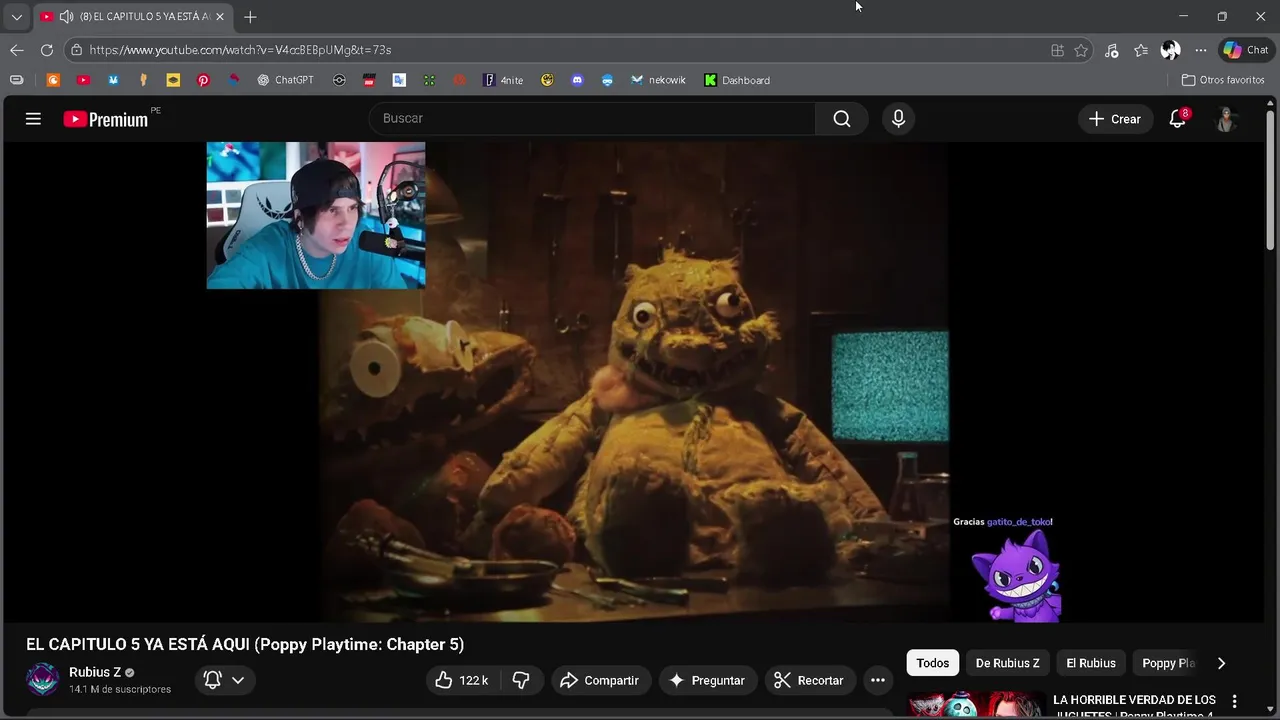Open the tab search dropdown
Screen dimensions: 1280x720
coord(16,17)
